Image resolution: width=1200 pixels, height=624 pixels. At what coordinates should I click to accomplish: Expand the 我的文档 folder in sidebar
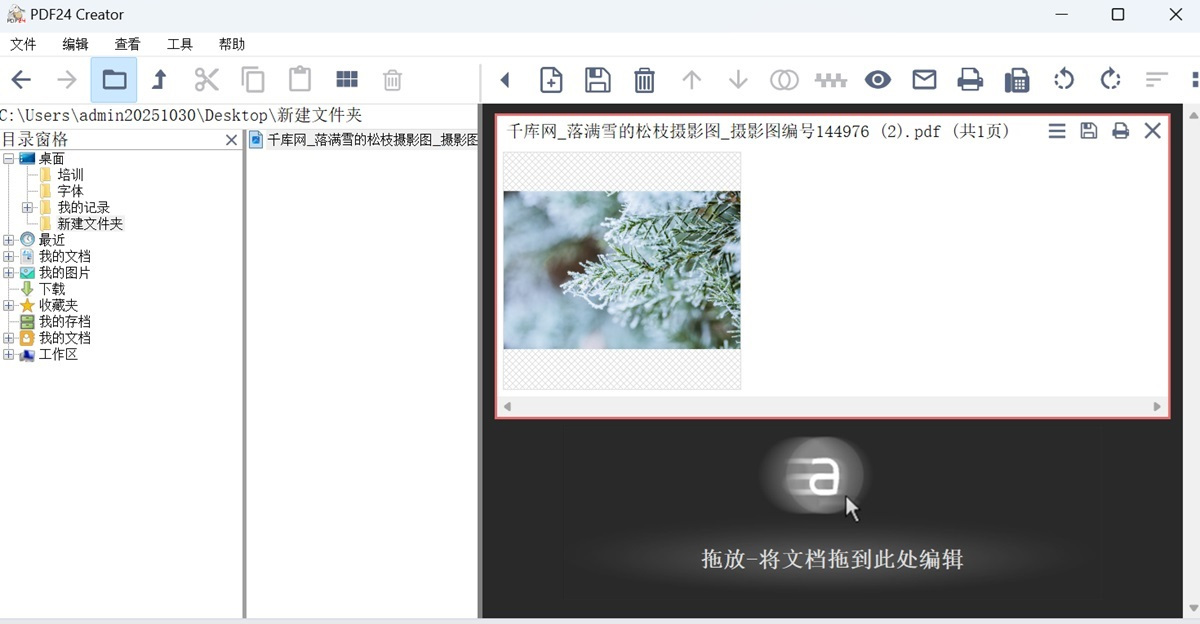(x=8, y=256)
